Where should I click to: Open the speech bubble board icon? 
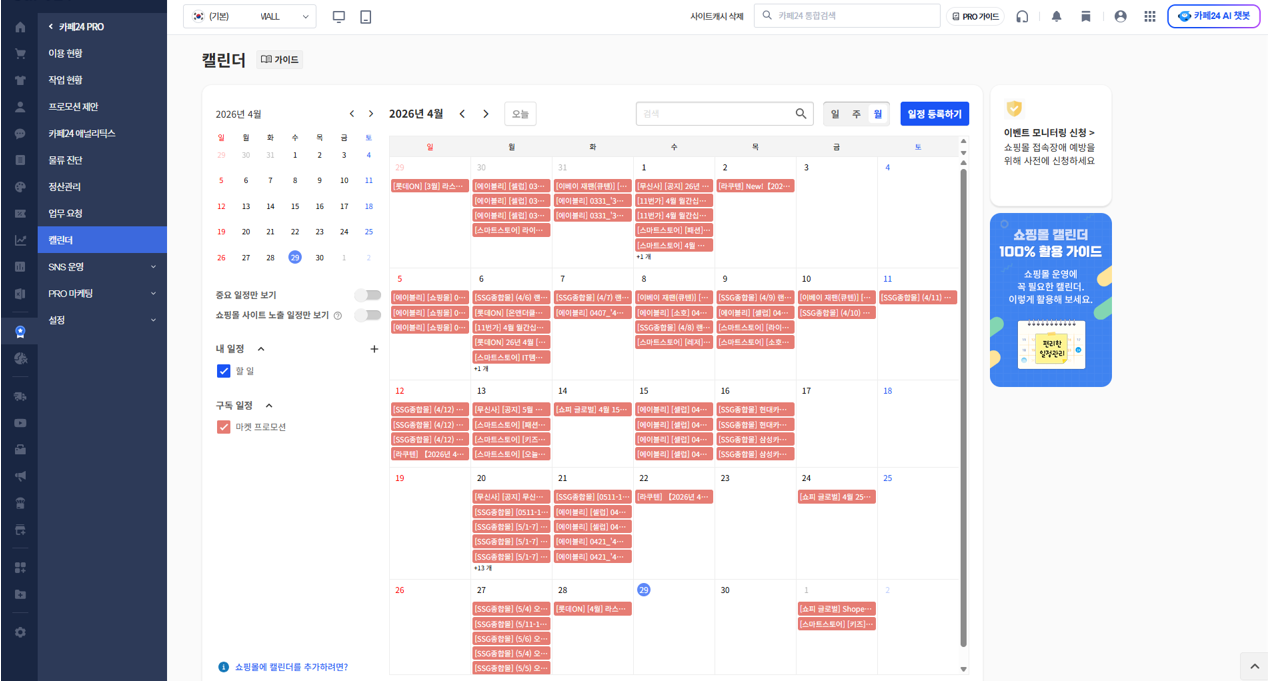(20, 133)
